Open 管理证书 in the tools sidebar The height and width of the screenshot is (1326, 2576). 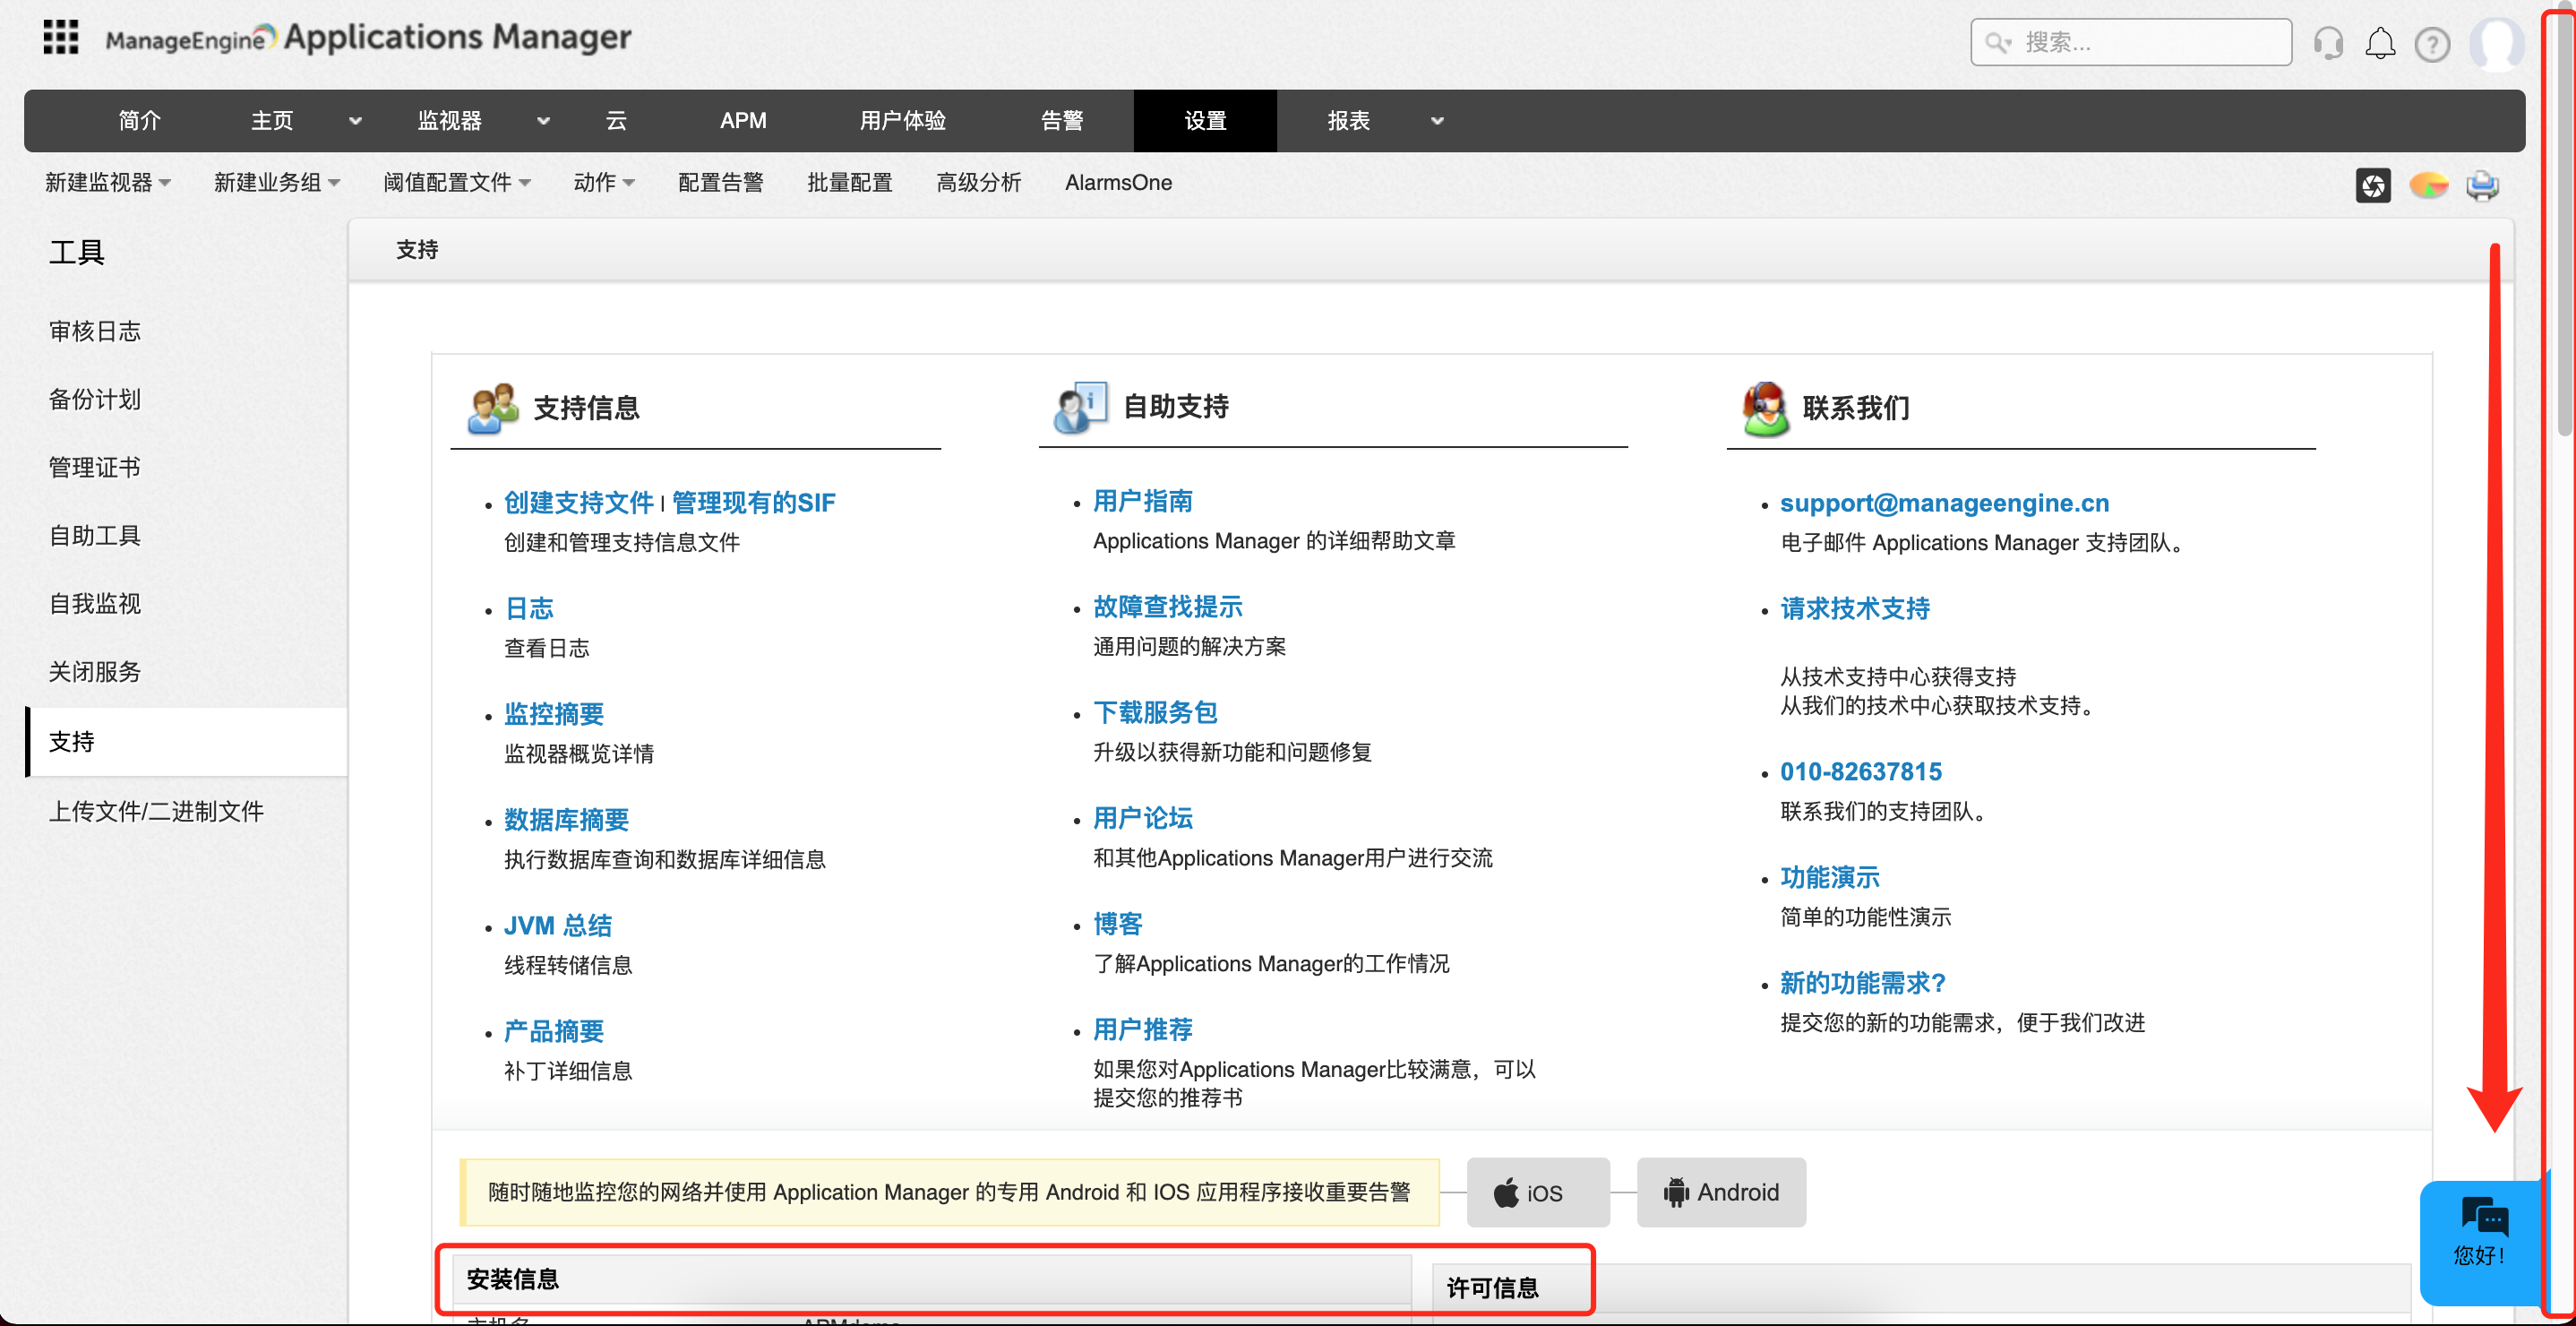95,467
